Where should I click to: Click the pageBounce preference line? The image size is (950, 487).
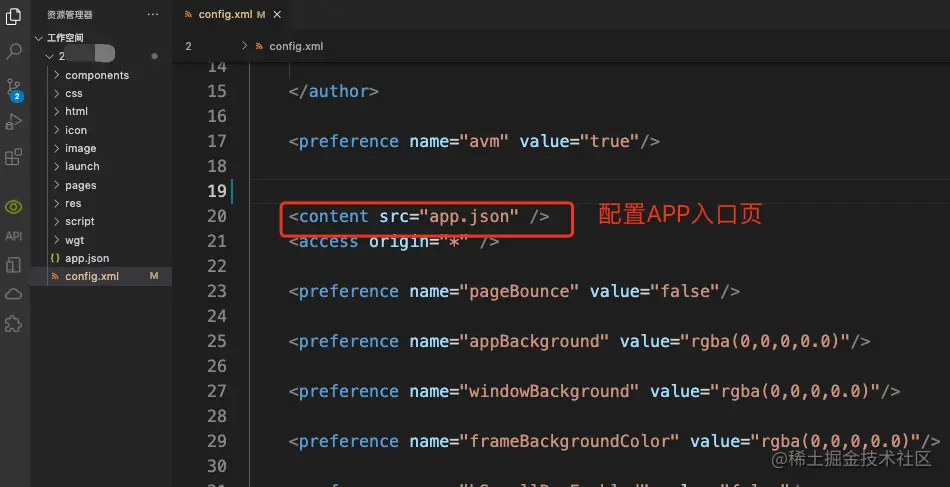(514, 291)
